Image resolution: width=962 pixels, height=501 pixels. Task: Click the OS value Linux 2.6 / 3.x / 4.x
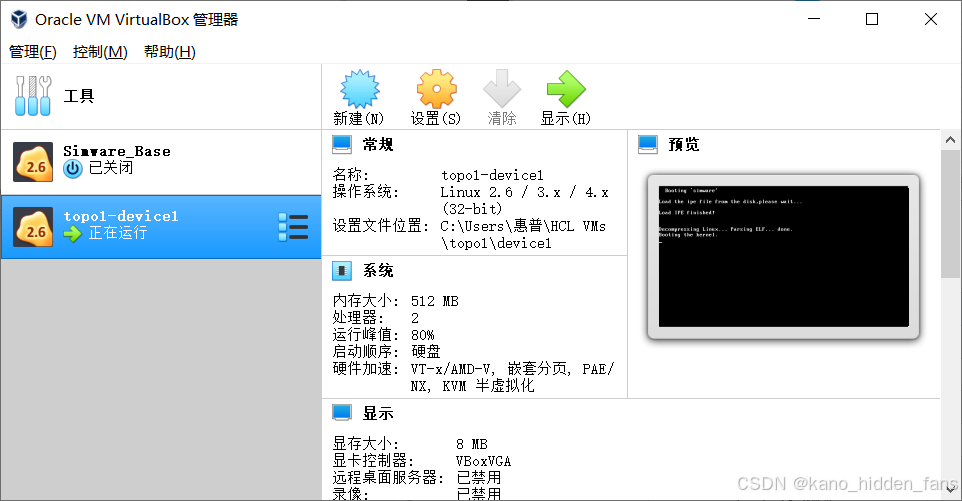525,193
